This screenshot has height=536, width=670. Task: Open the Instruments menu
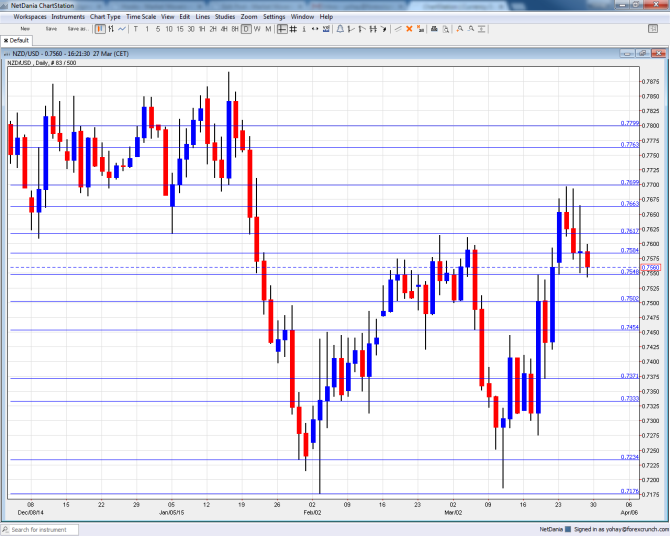[x=68, y=17]
